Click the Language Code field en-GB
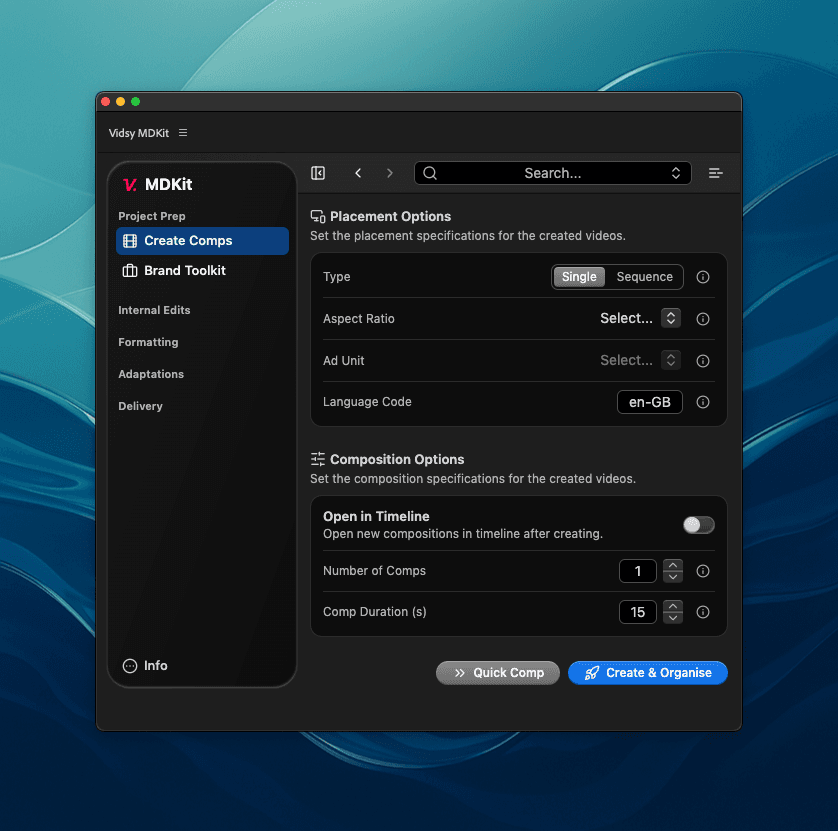The image size is (838, 831). (x=650, y=402)
